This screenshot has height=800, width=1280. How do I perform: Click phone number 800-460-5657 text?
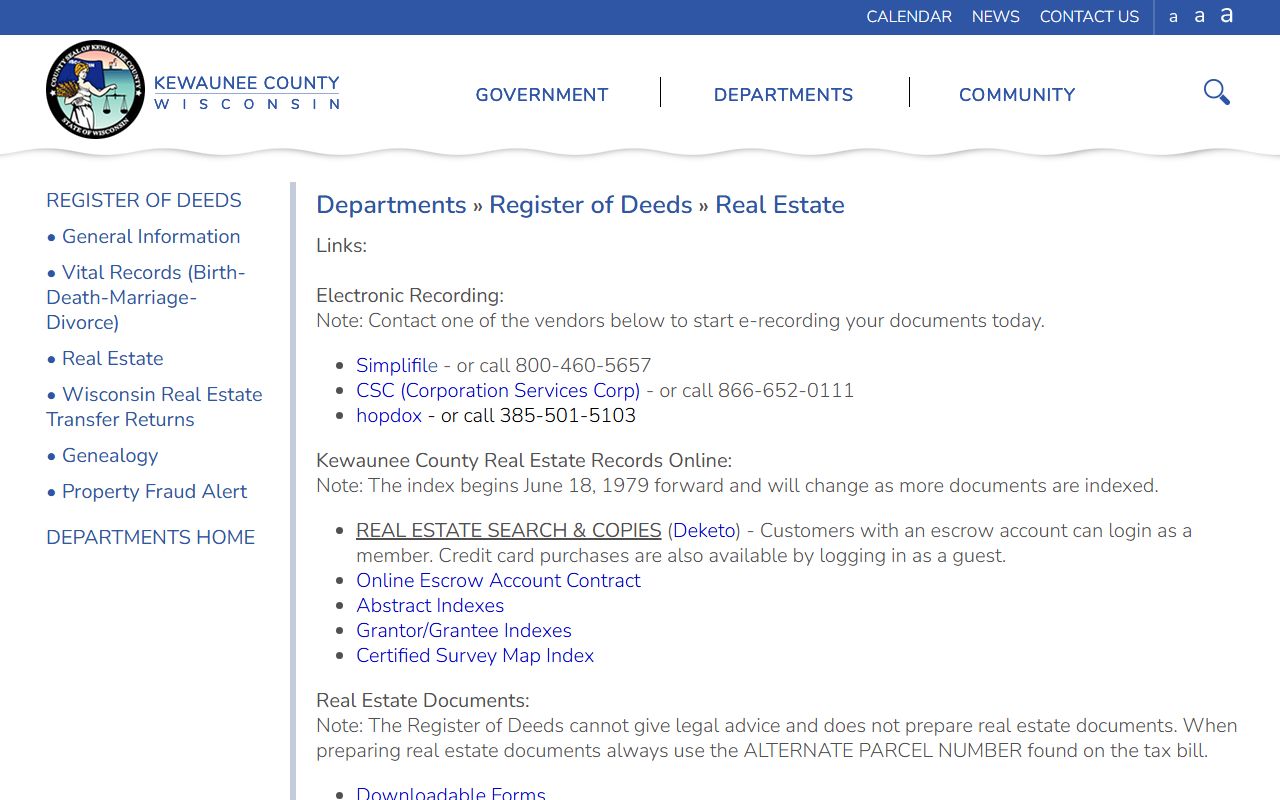coord(583,365)
